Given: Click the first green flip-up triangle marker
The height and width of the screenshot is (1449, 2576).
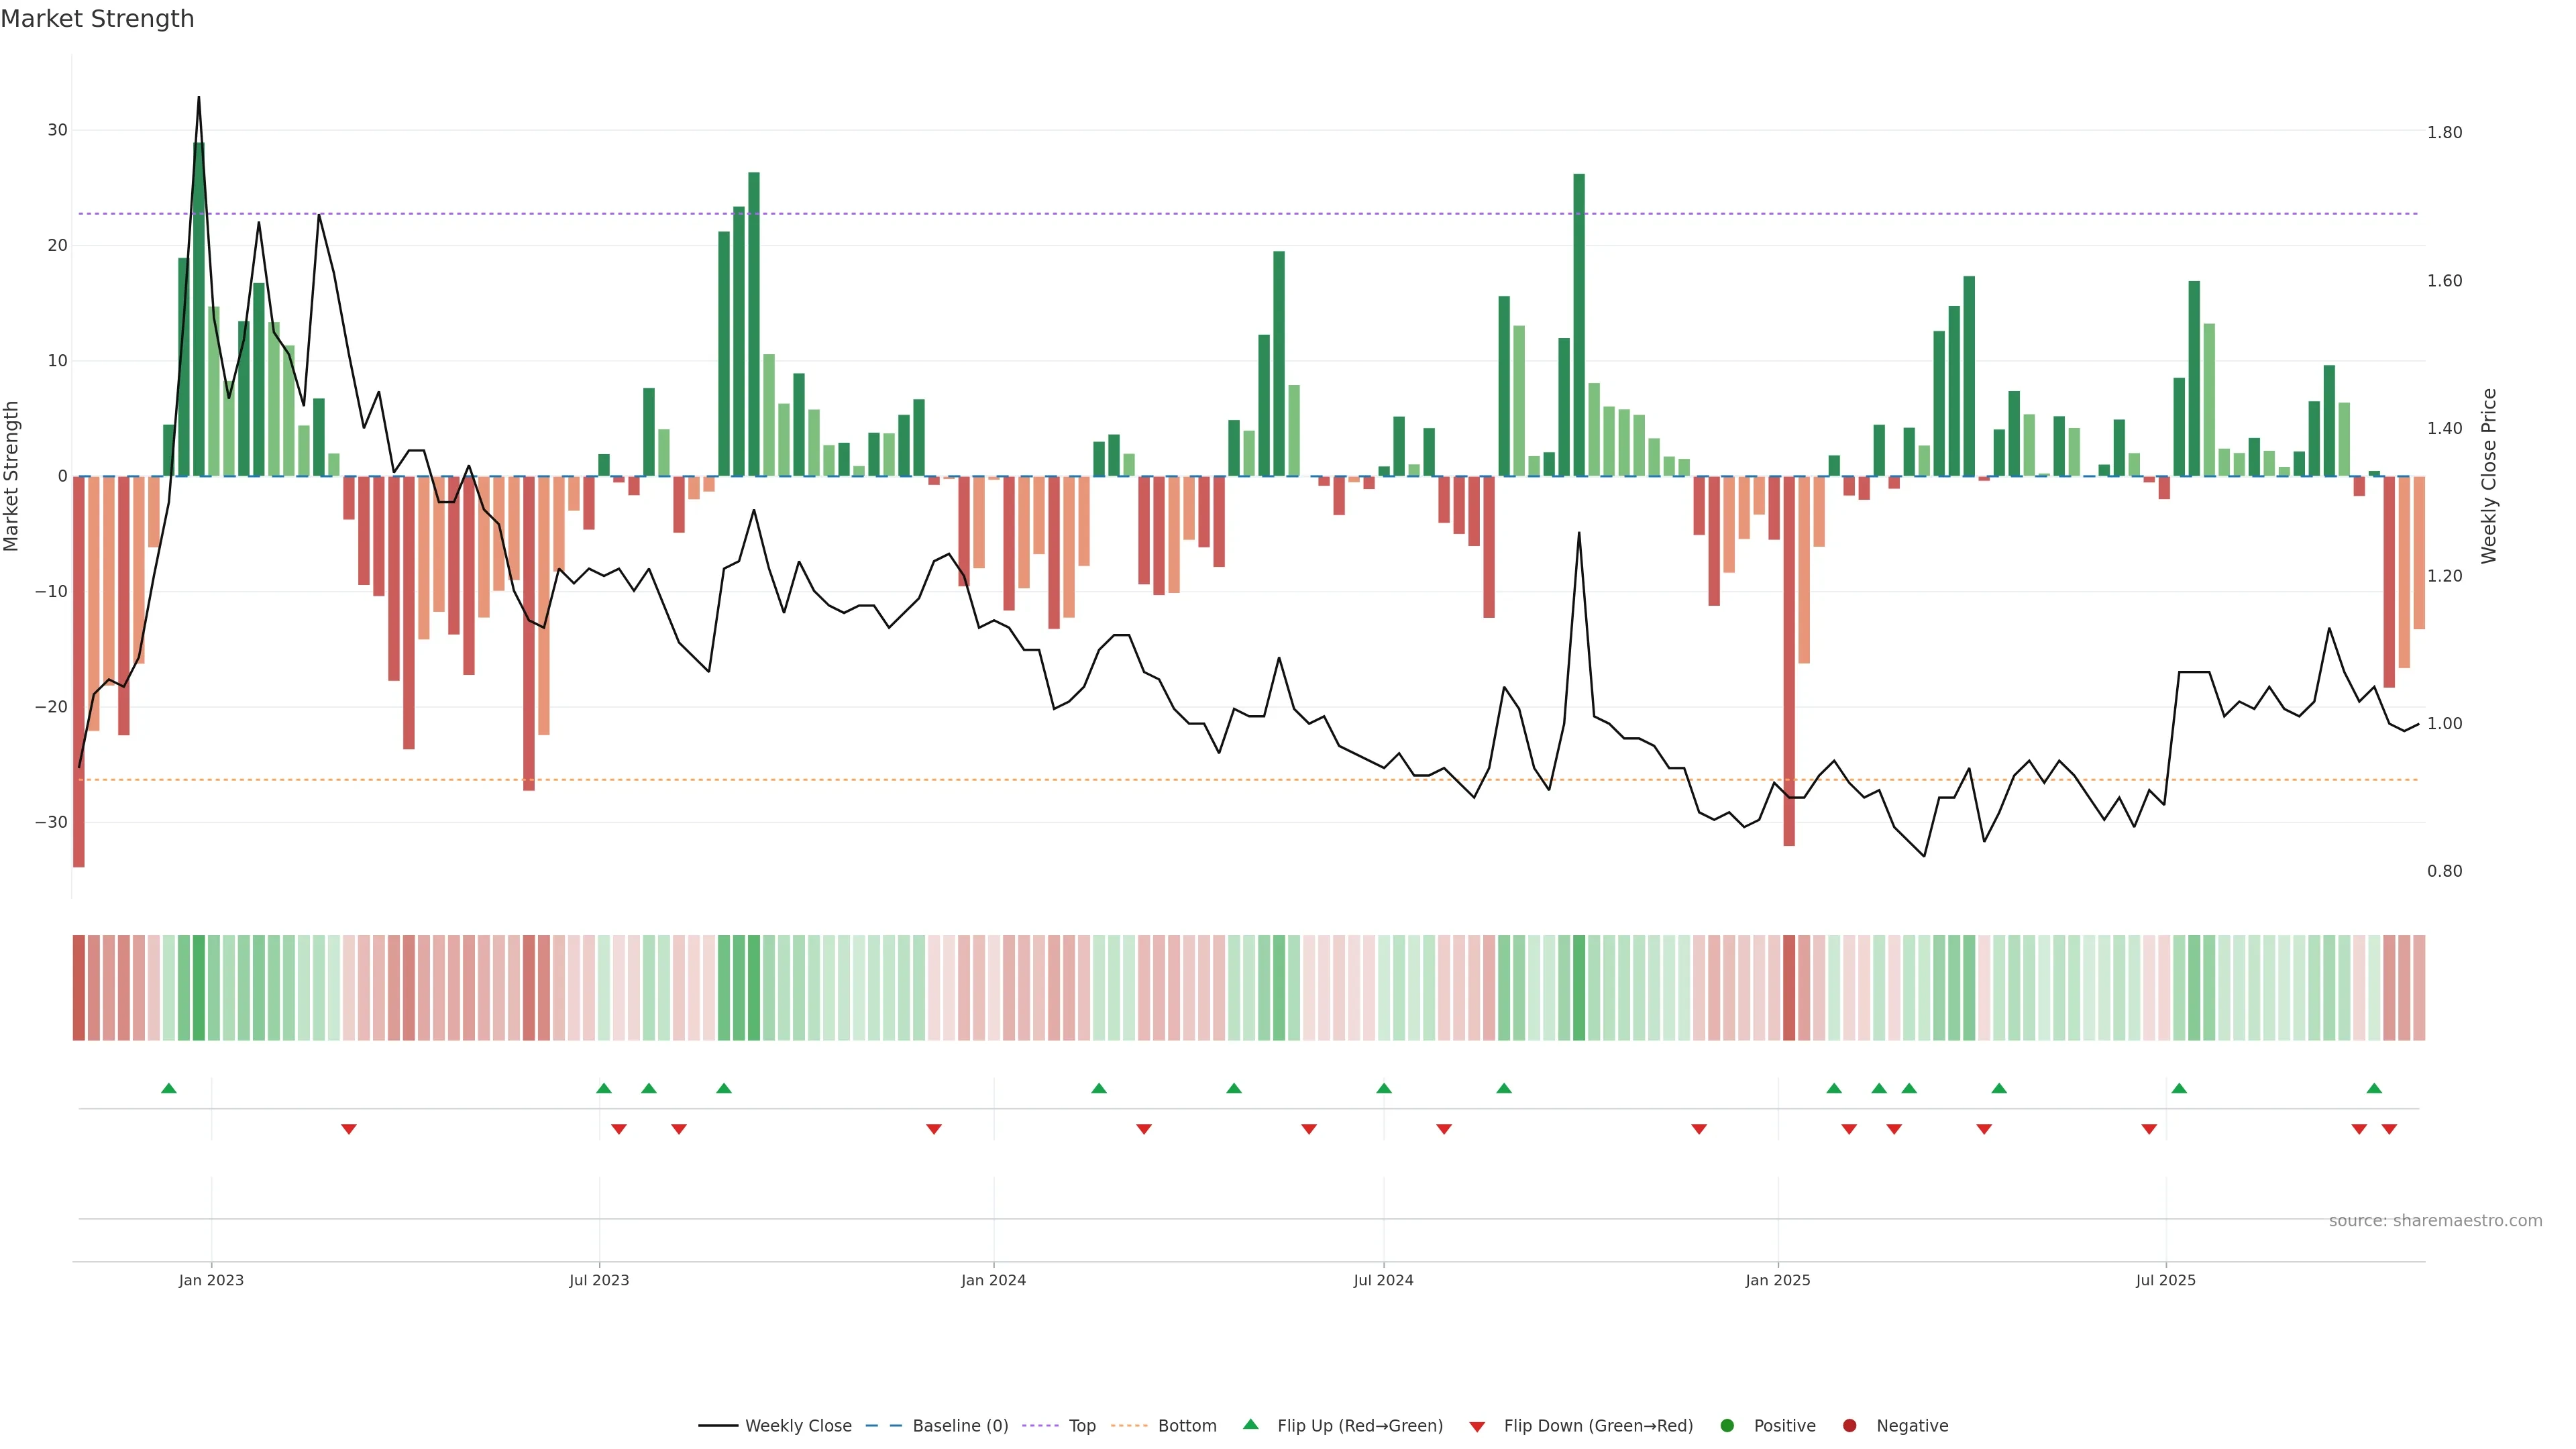Looking at the screenshot, I should [x=169, y=1088].
